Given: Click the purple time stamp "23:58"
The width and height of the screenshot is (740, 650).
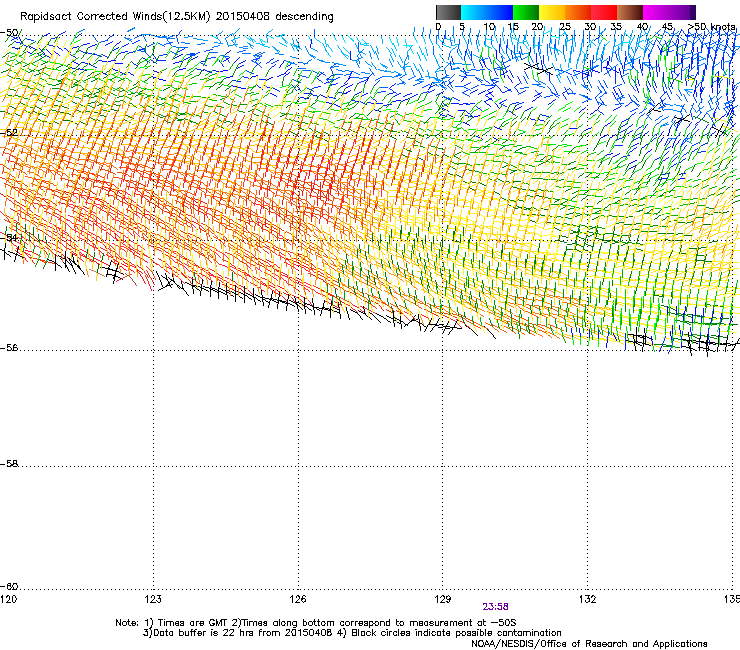Looking at the screenshot, I should coord(496,607).
